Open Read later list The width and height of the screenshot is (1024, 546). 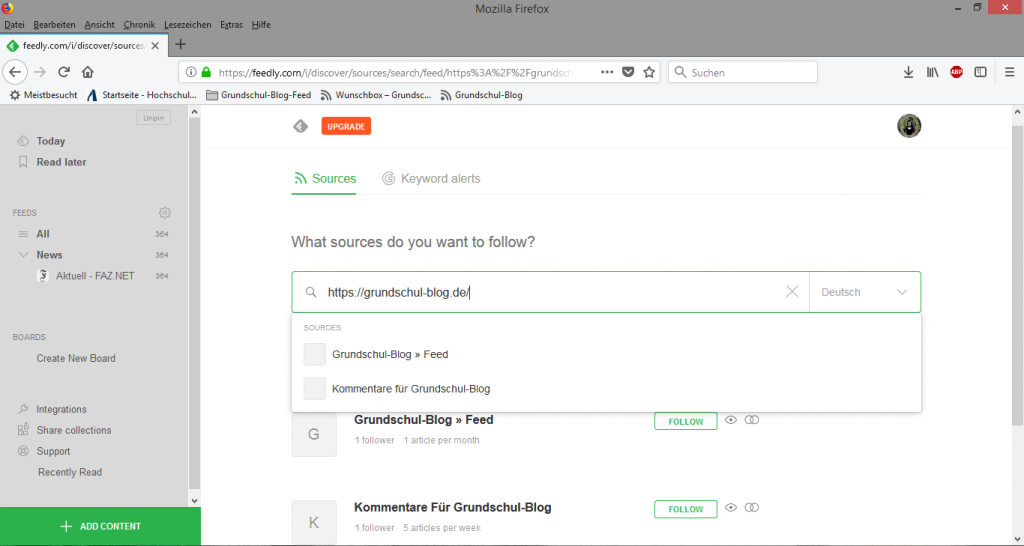click(x=61, y=162)
